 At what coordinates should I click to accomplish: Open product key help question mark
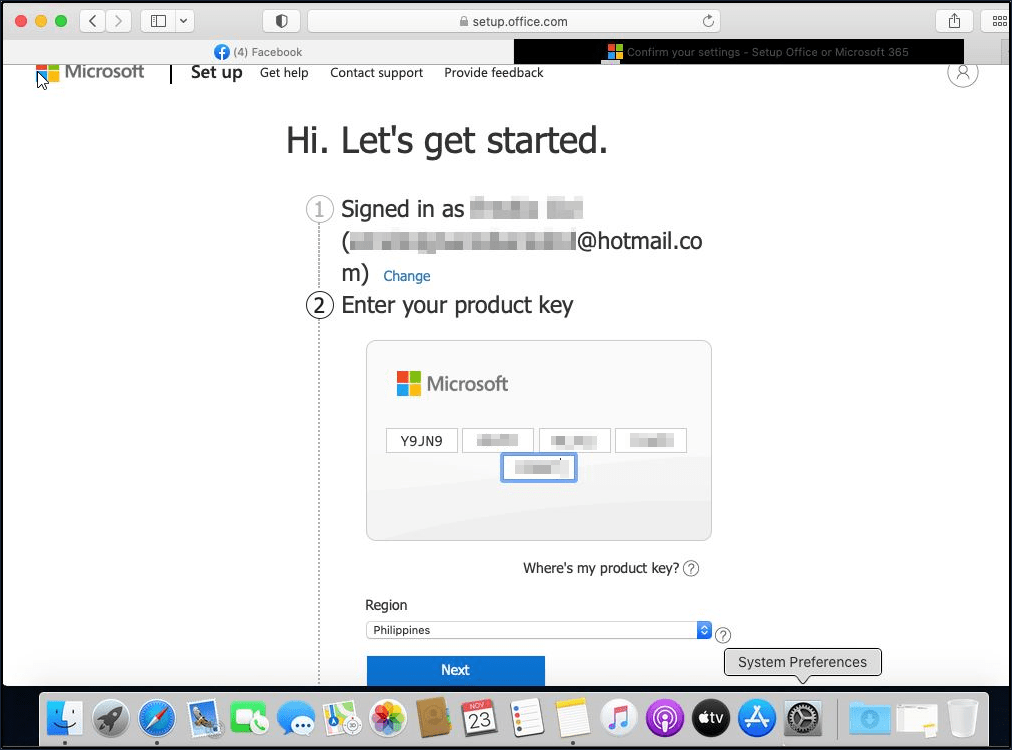[691, 568]
